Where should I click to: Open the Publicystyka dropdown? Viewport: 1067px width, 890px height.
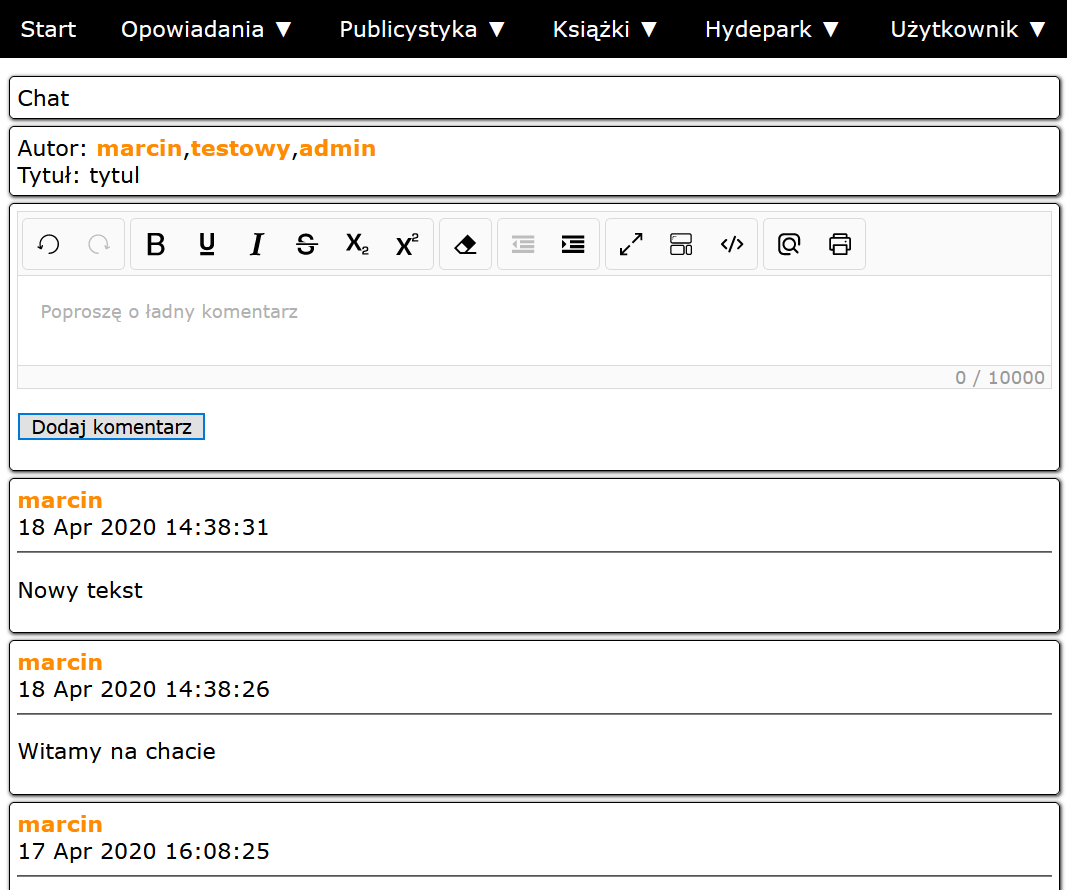pyautogui.click(x=423, y=29)
